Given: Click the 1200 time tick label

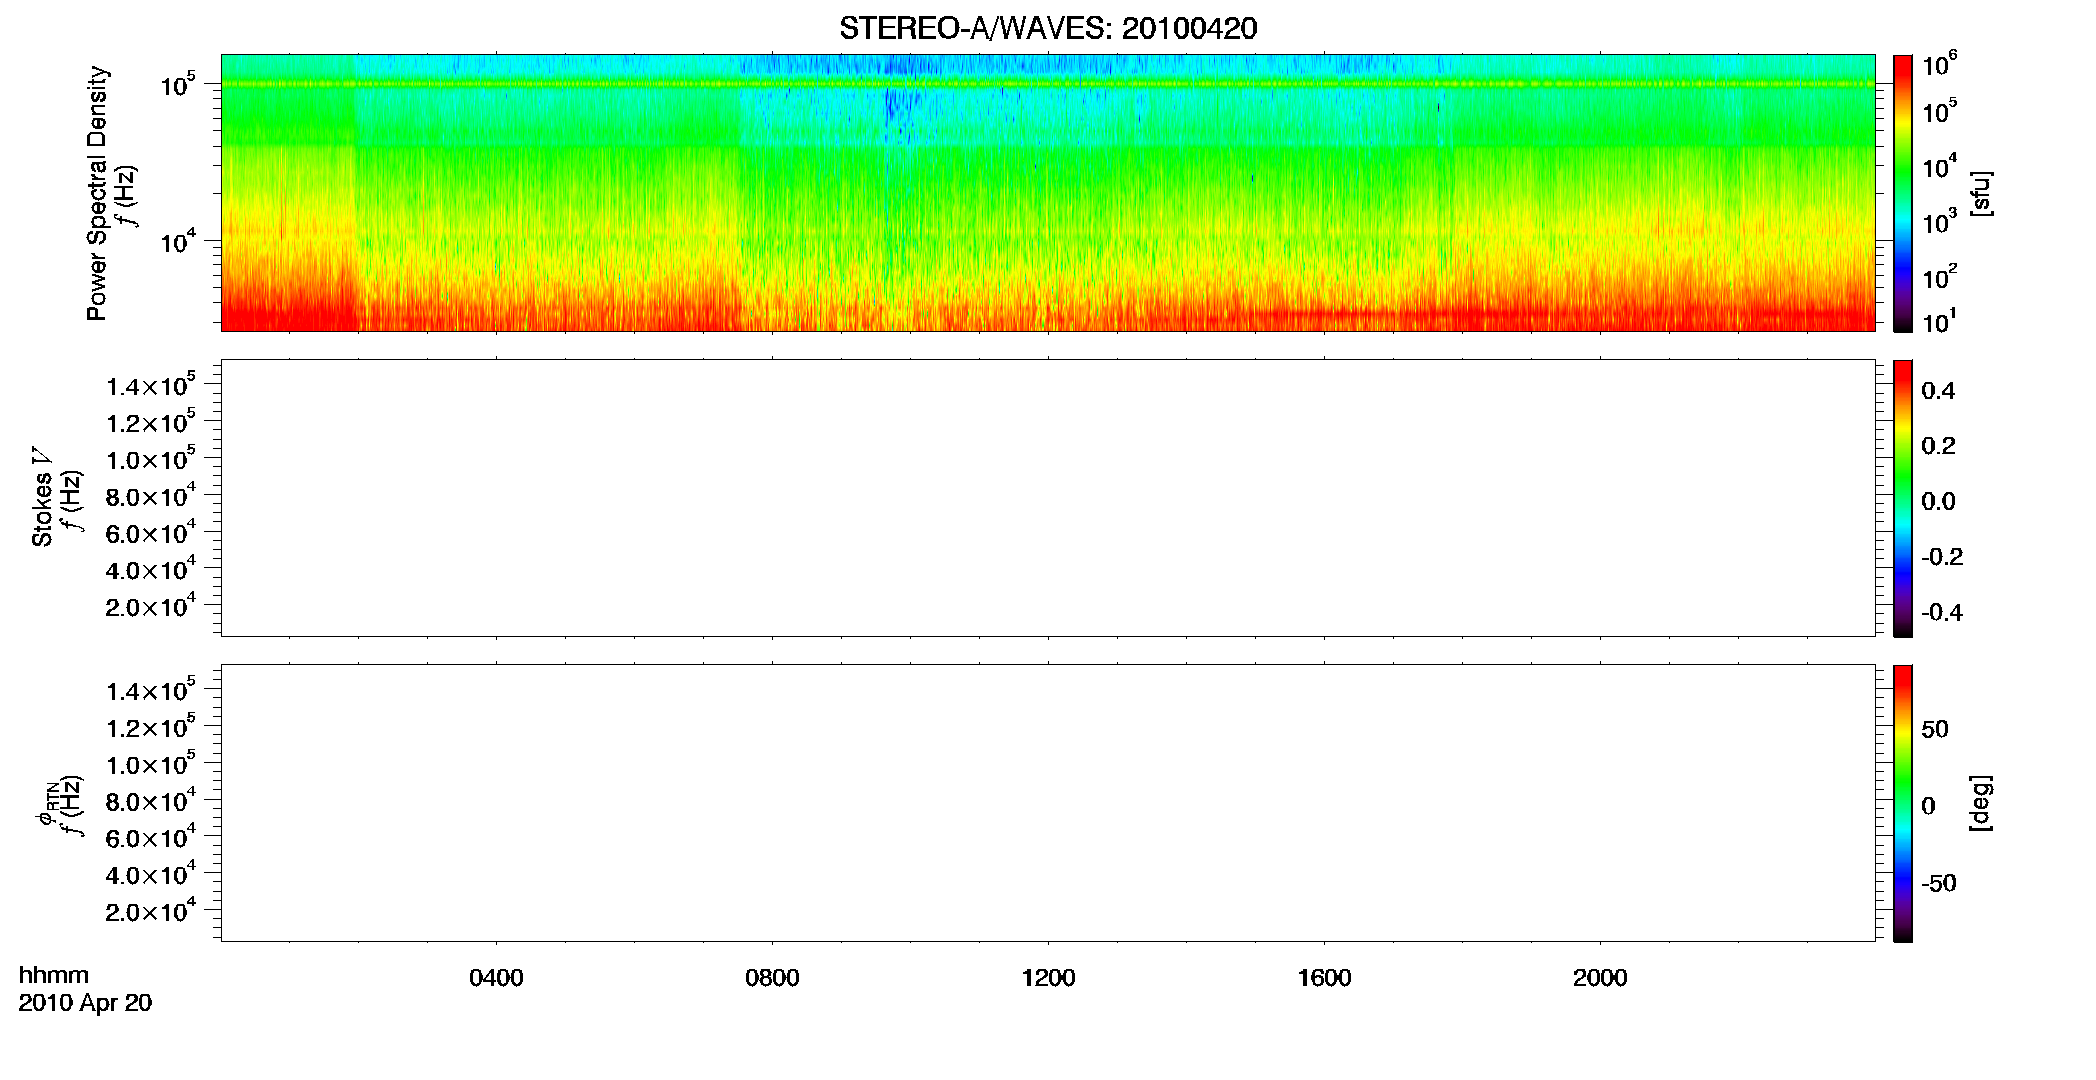Looking at the screenshot, I should pyautogui.click(x=1048, y=978).
